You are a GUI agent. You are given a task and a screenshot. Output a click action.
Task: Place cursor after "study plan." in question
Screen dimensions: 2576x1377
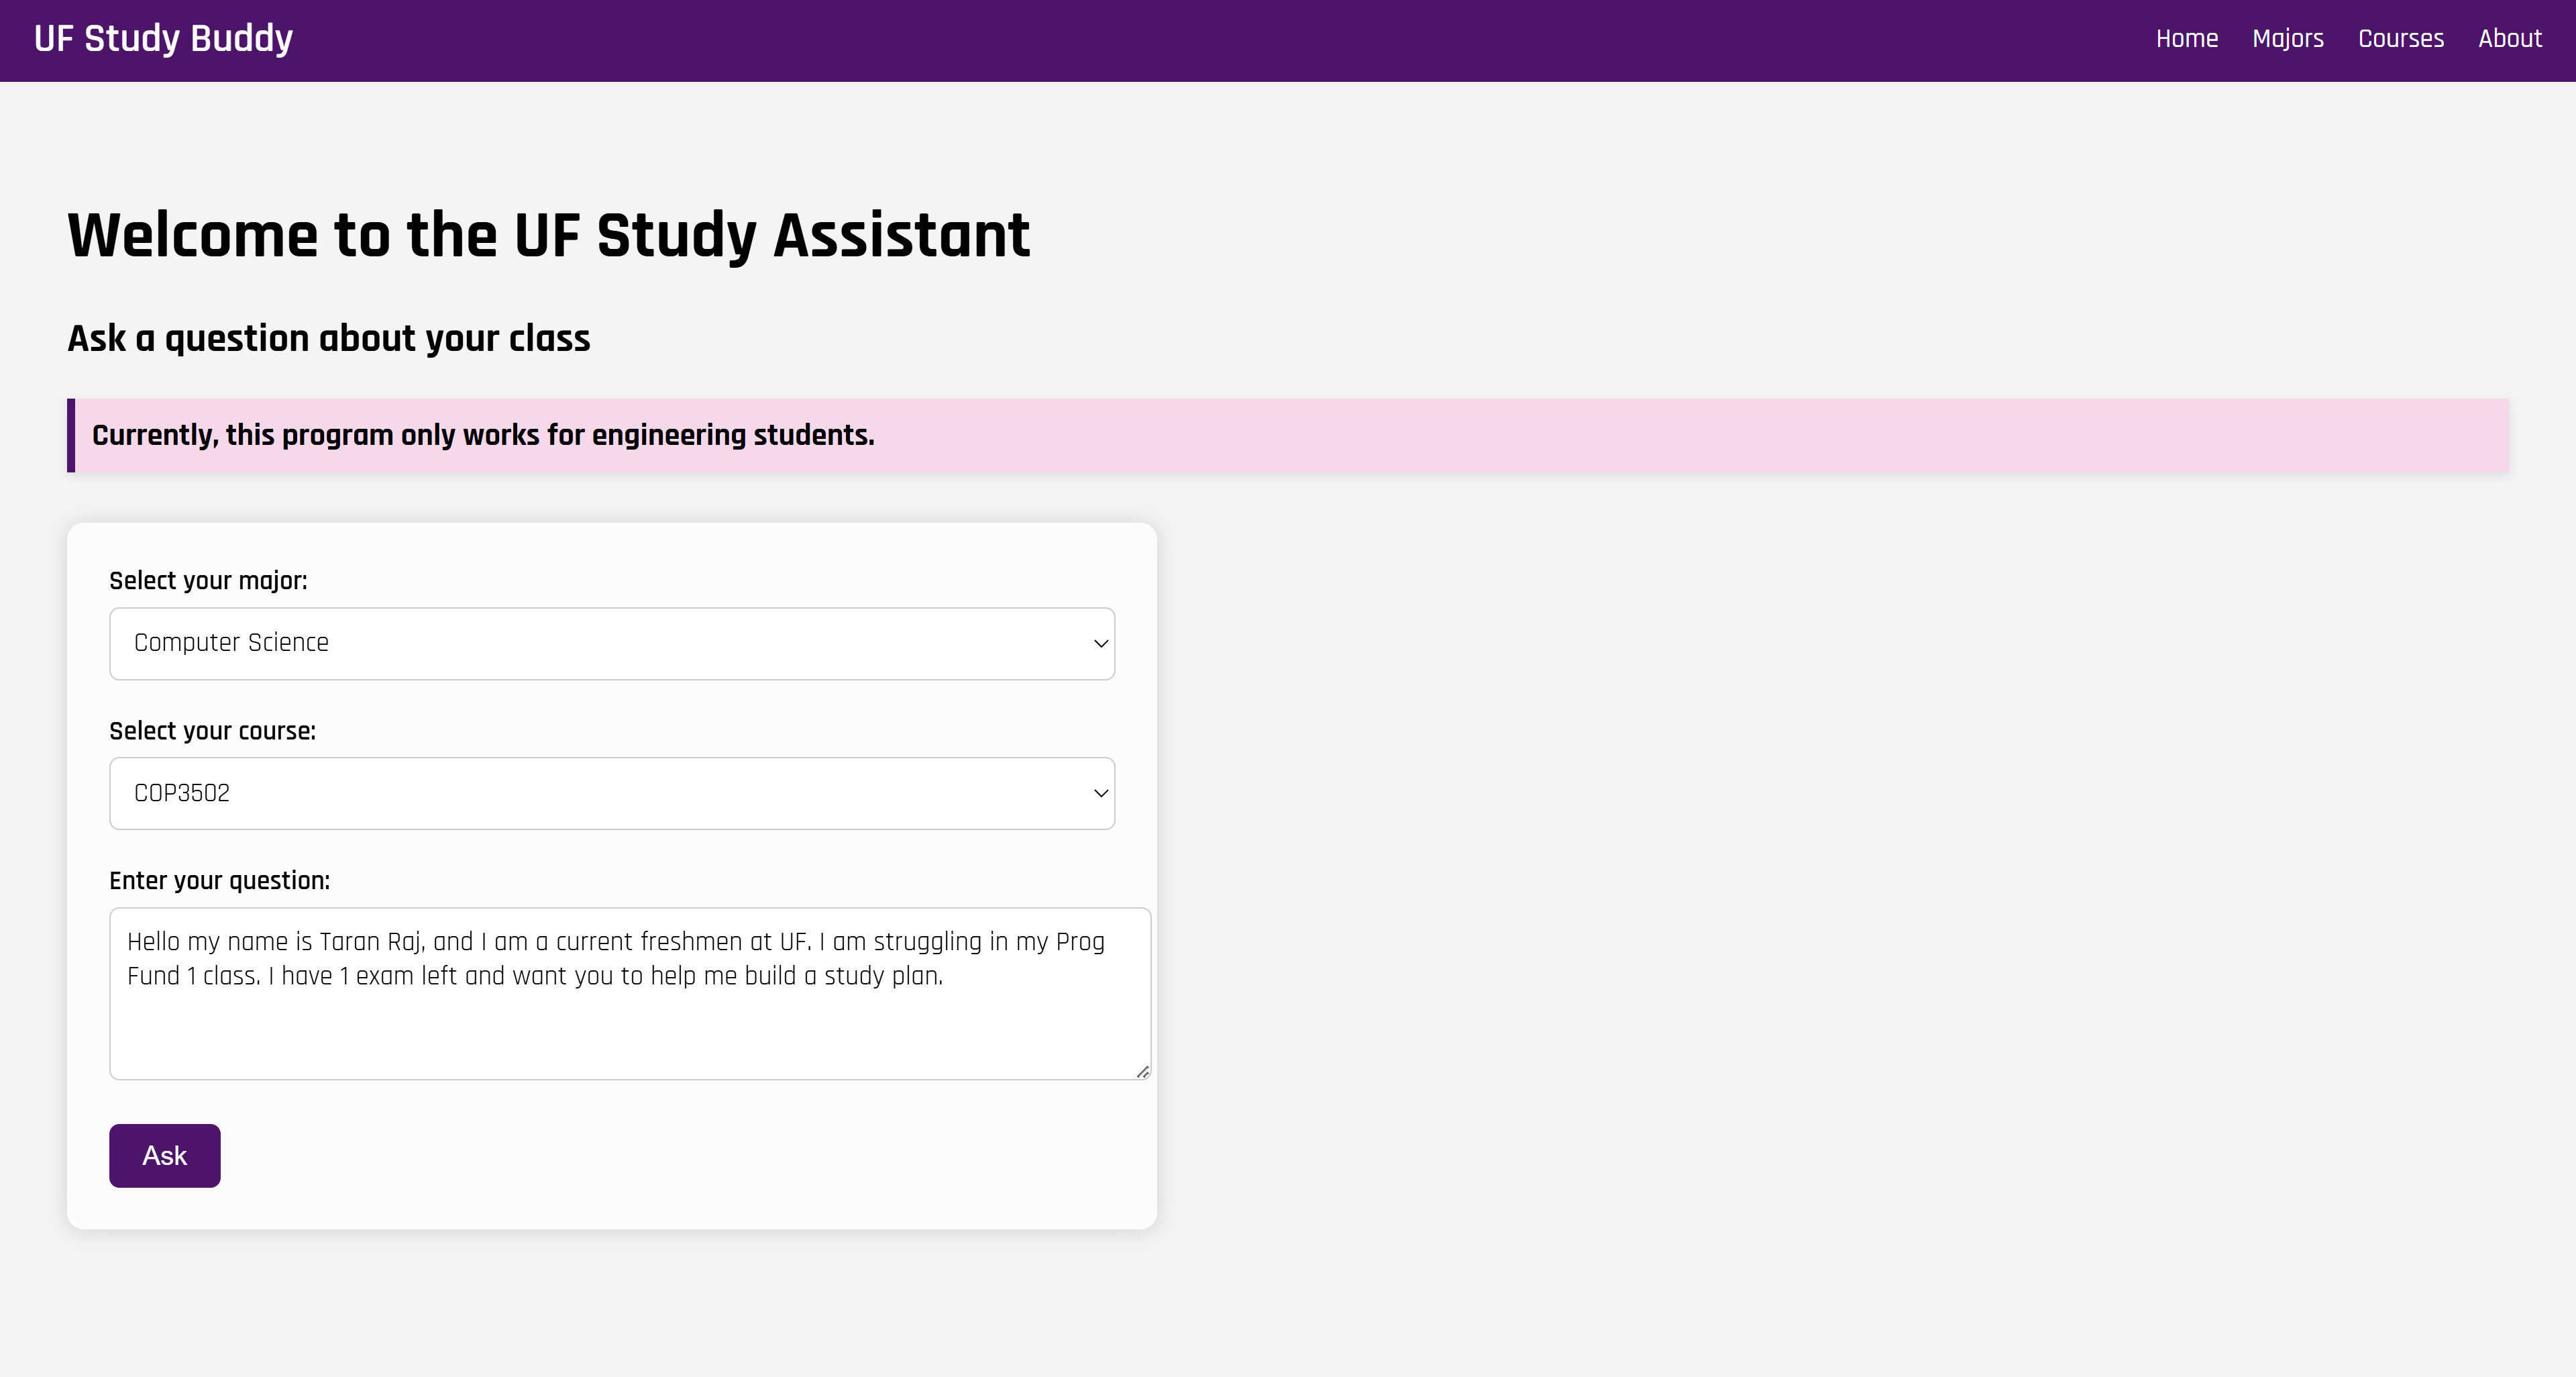[945, 976]
